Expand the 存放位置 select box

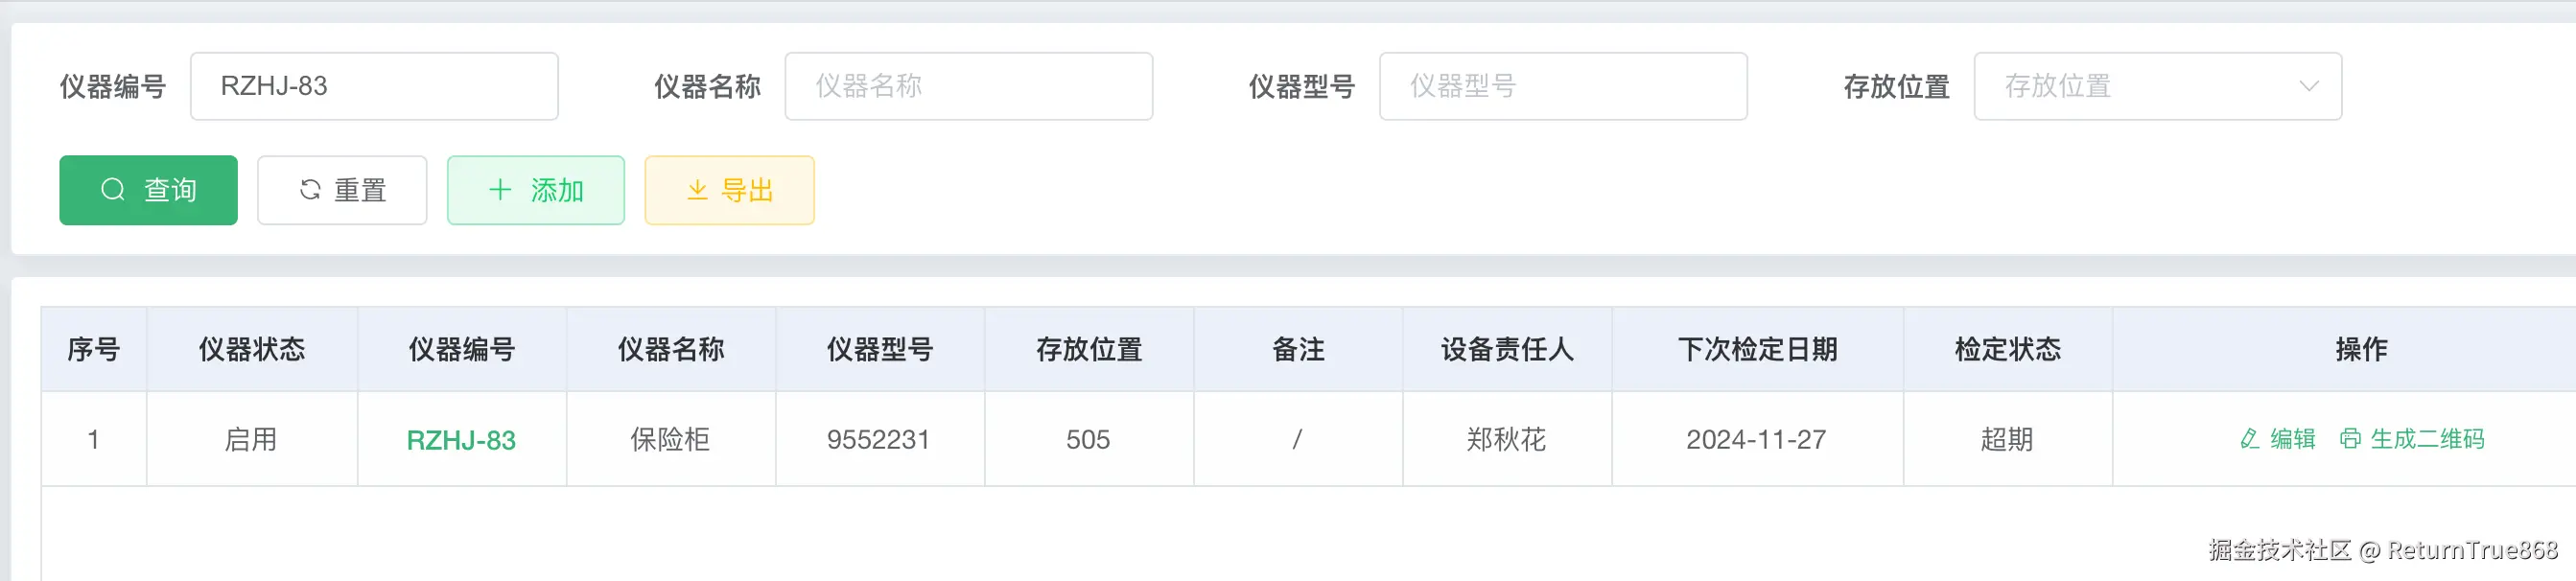pyautogui.click(x=2140, y=86)
